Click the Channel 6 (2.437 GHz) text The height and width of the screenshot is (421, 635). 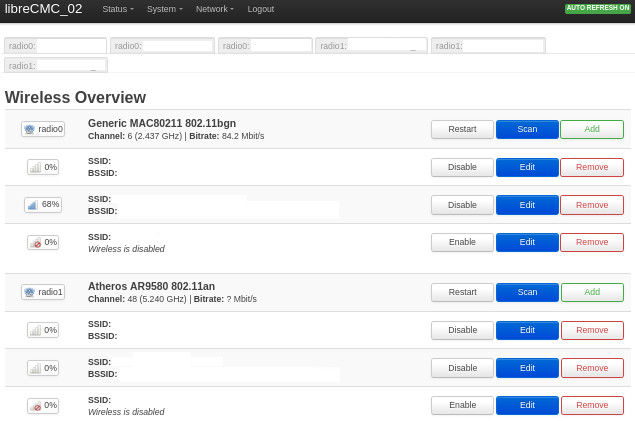coord(135,136)
